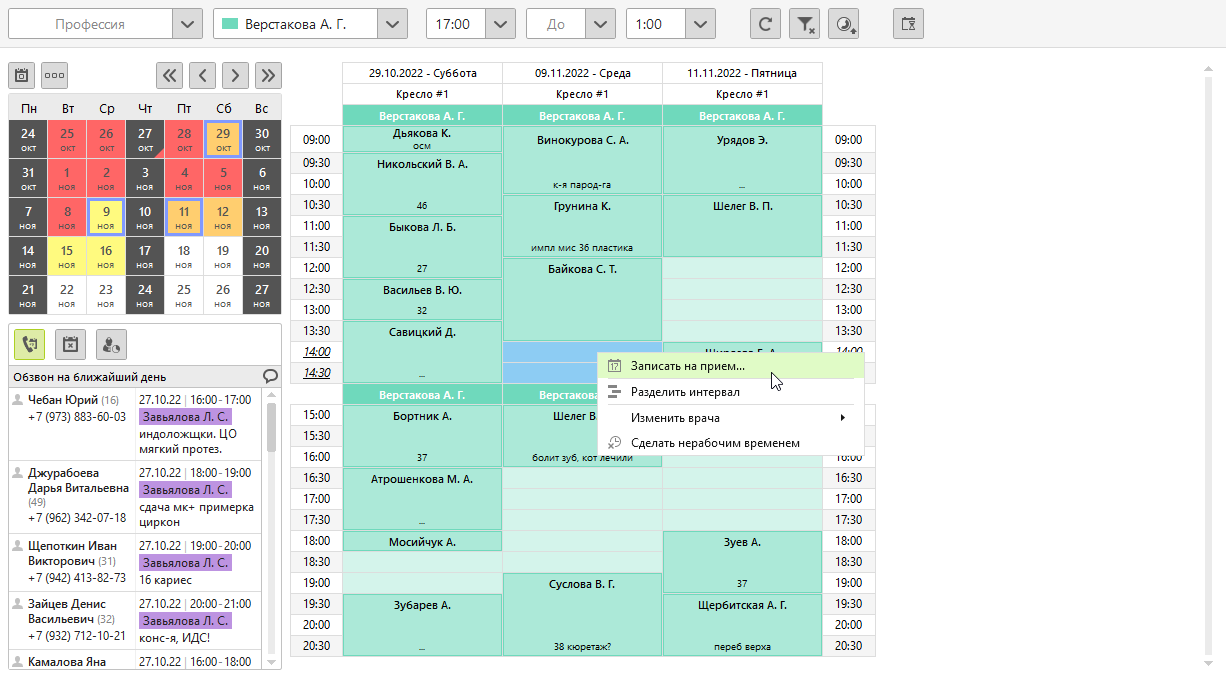
Task: Click person icon next to Зайцев Денис
Action: (18, 604)
